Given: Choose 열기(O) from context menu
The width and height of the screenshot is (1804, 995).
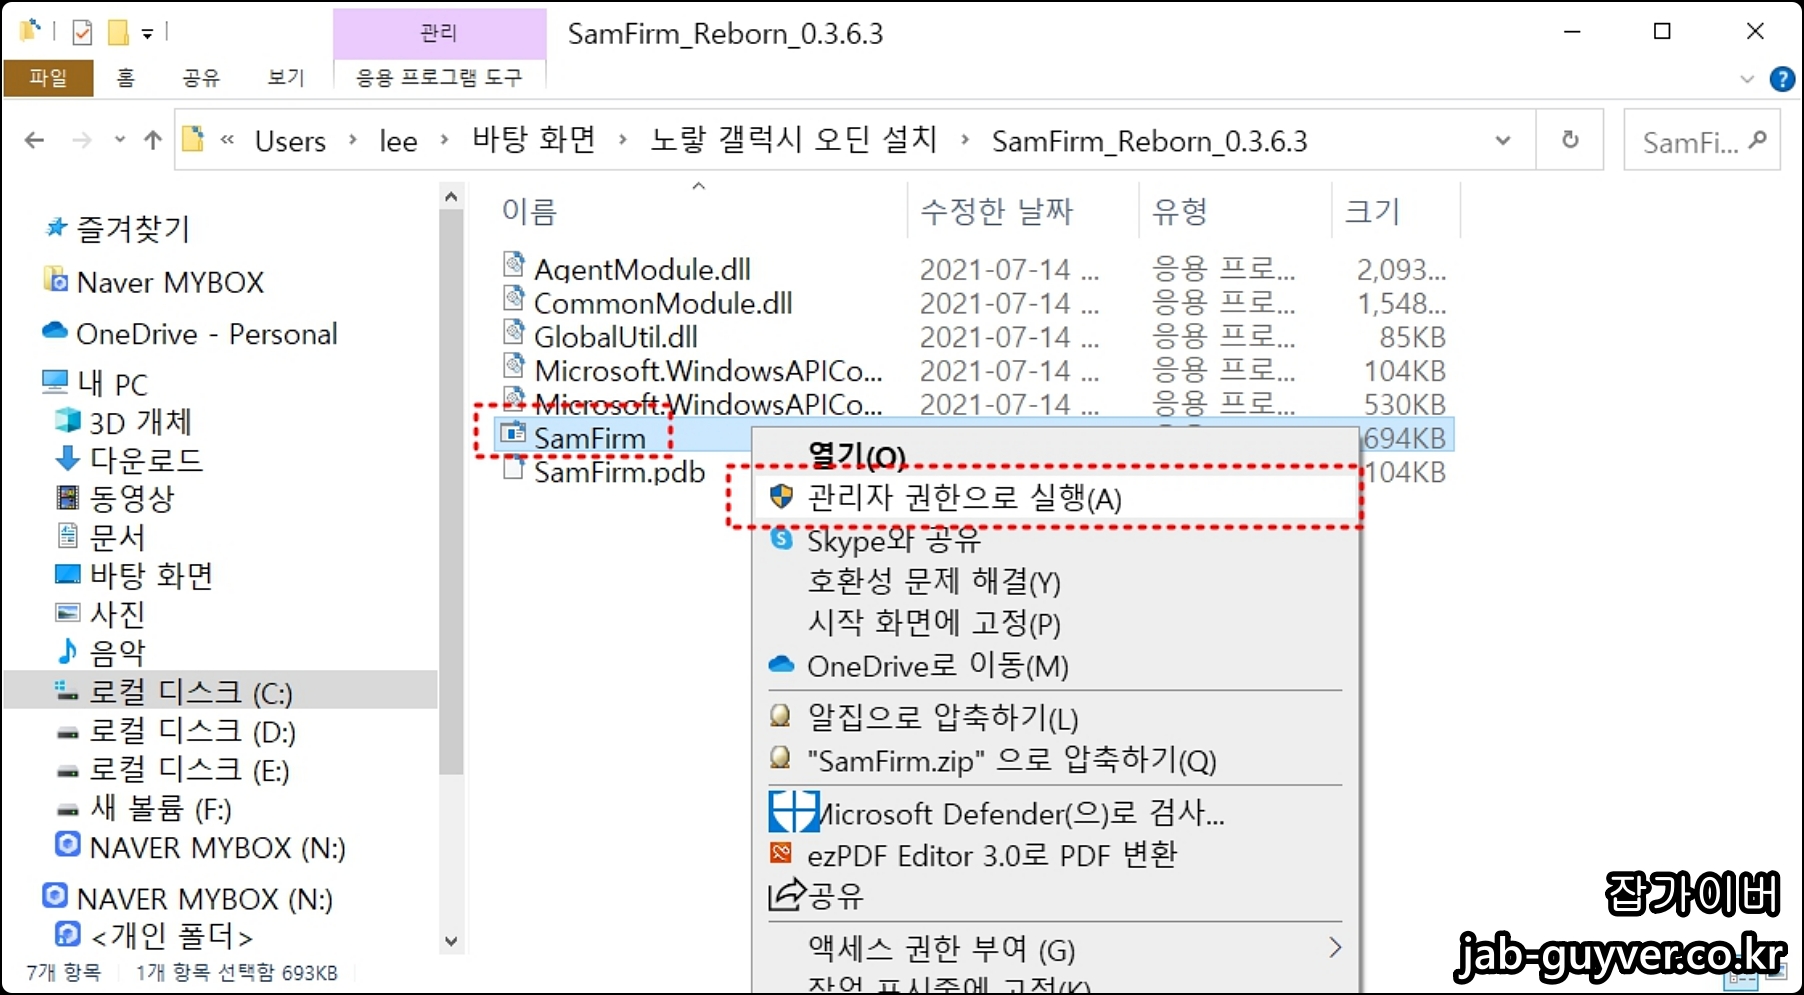Looking at the screenshot, I should (x=857, y=456).
